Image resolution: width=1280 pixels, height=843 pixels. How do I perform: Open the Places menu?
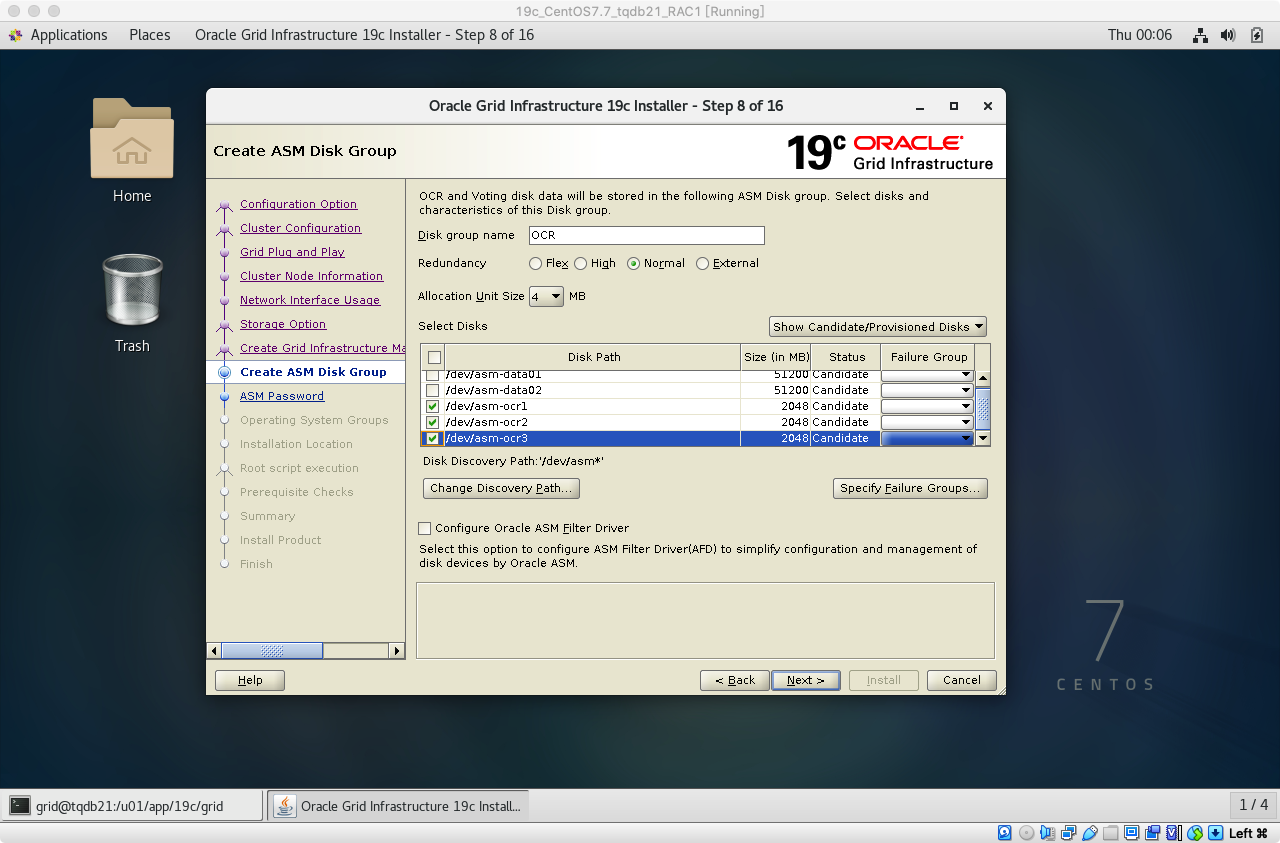tap(150, 35)
